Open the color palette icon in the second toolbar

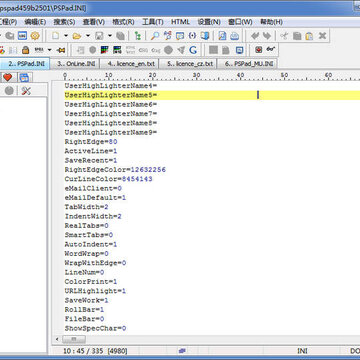(x=105, y=50)
